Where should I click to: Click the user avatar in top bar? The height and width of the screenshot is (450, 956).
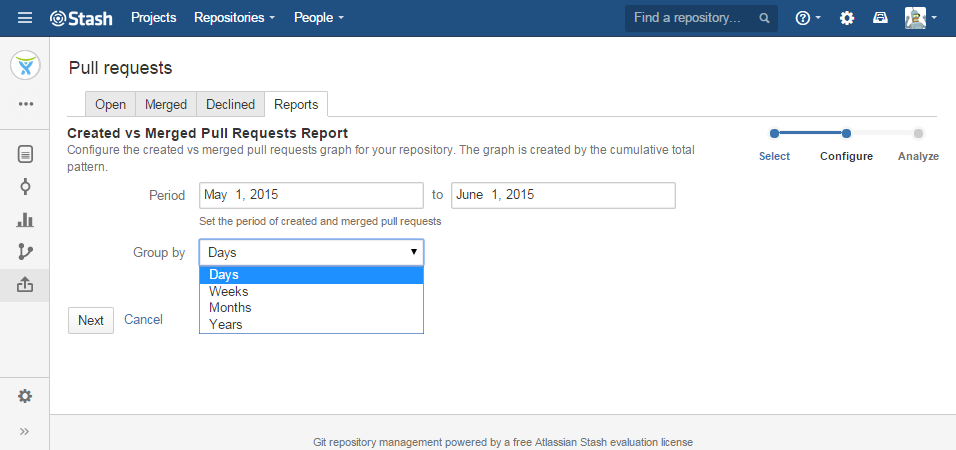tap(916, 18)
